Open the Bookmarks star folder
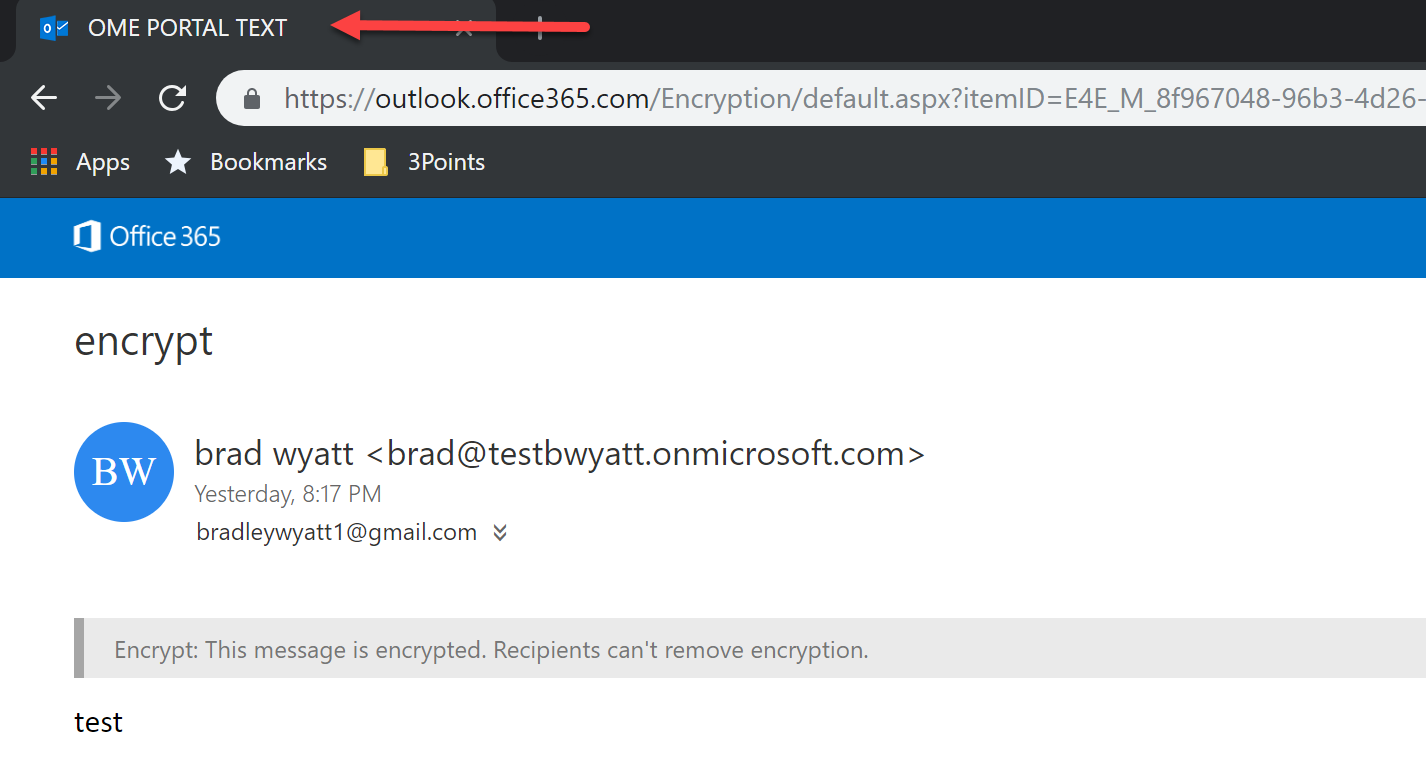 tap(246, 162)
